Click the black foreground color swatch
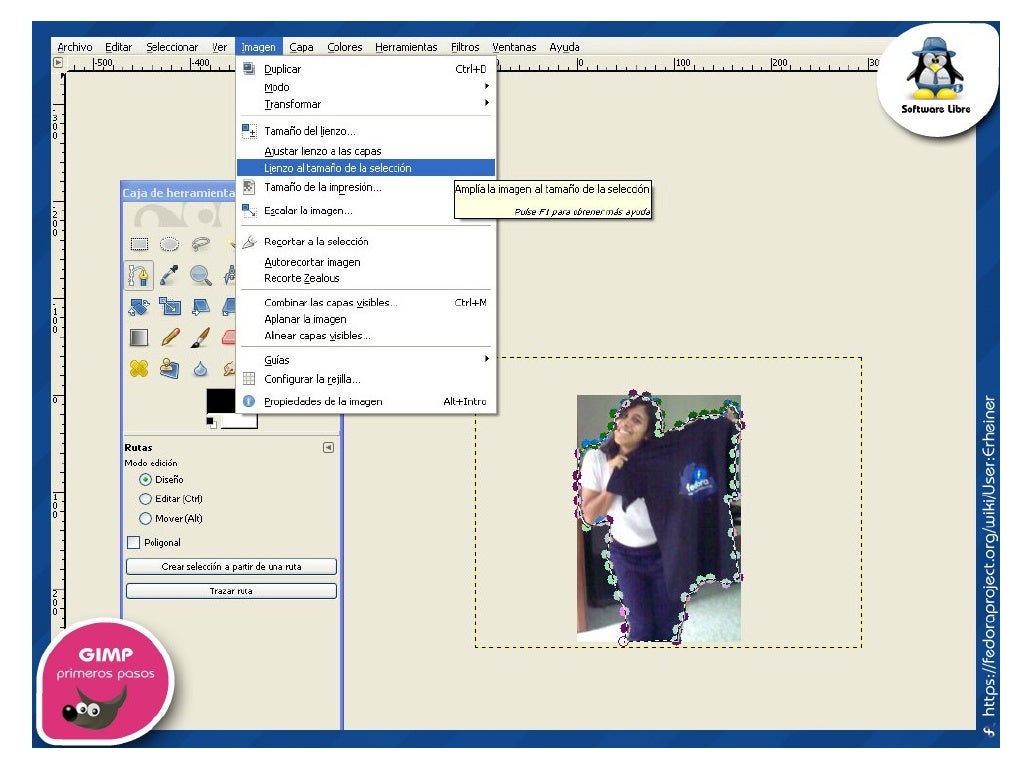This screenshot has width=1024, height=767. (x=221, y=401)
